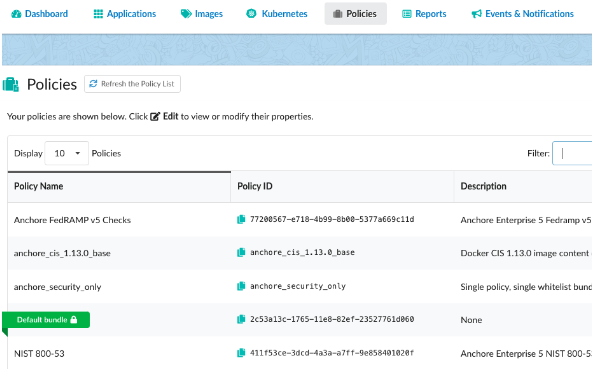Click policy ID 2c53a13c-1765-11e8 text
Image resolution: width=592 pixels, height=369 pixels.
tap(332, 320)
